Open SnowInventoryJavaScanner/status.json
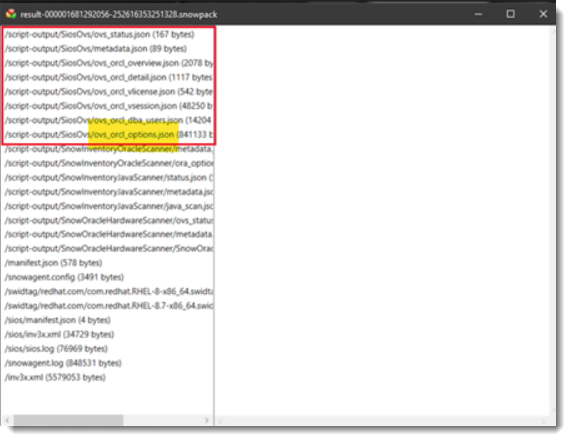This screenshot has height=441, width=571. point(109,177)
